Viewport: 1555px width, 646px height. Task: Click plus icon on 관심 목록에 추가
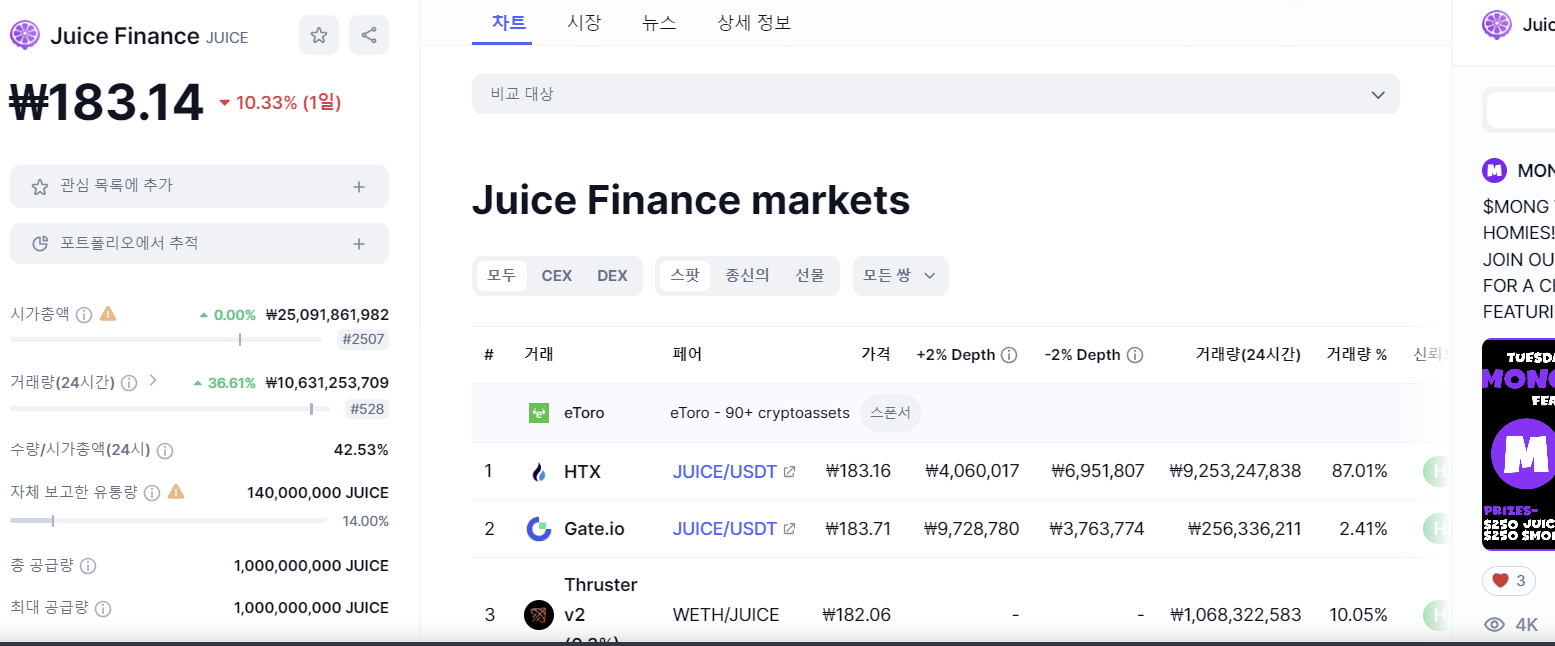[x=359, y=186]
